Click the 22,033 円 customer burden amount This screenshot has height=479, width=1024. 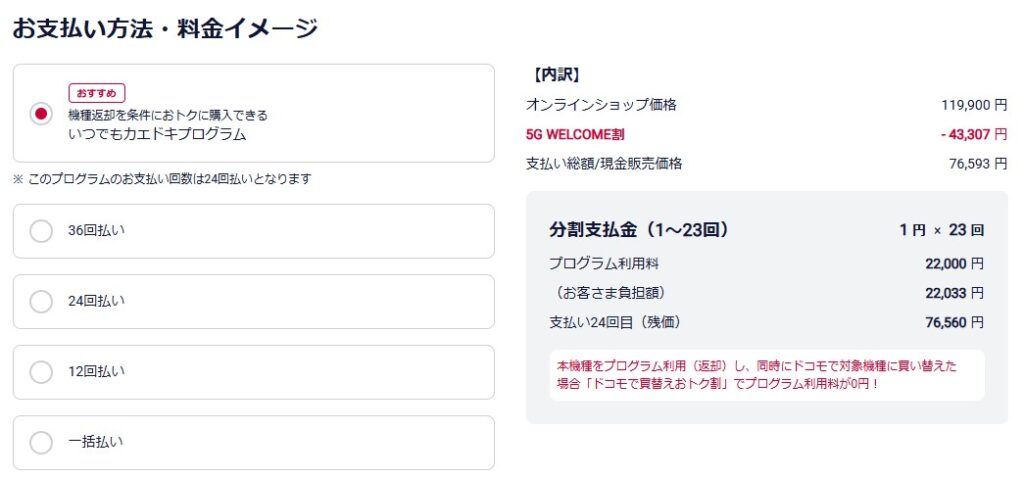[954, 293]
